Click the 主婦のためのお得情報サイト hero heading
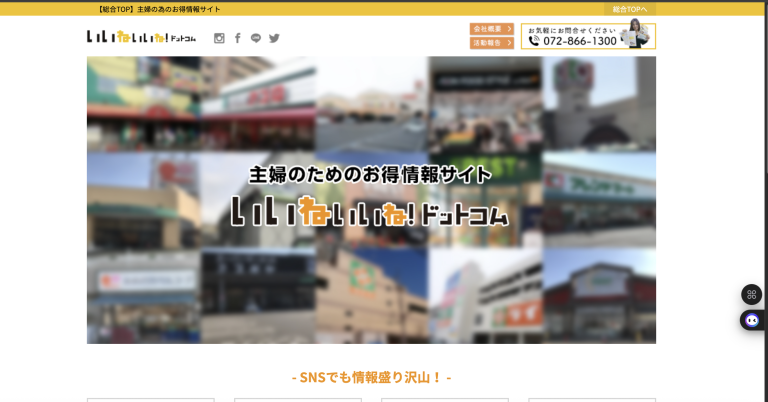768x402 pixels. (x=370, y=174)
